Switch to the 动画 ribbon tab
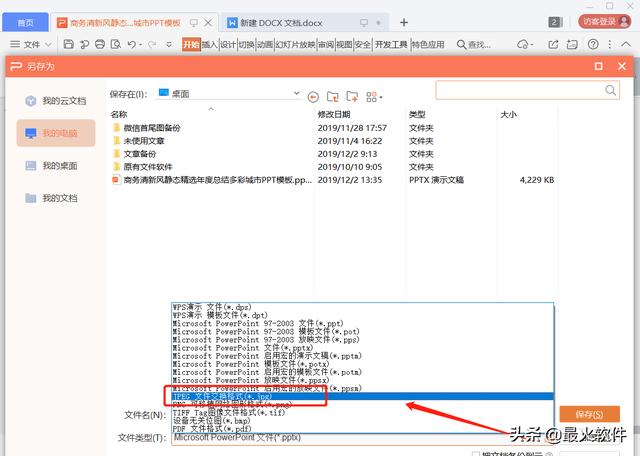The image size is (640, 456). click(x=264, y=44)
